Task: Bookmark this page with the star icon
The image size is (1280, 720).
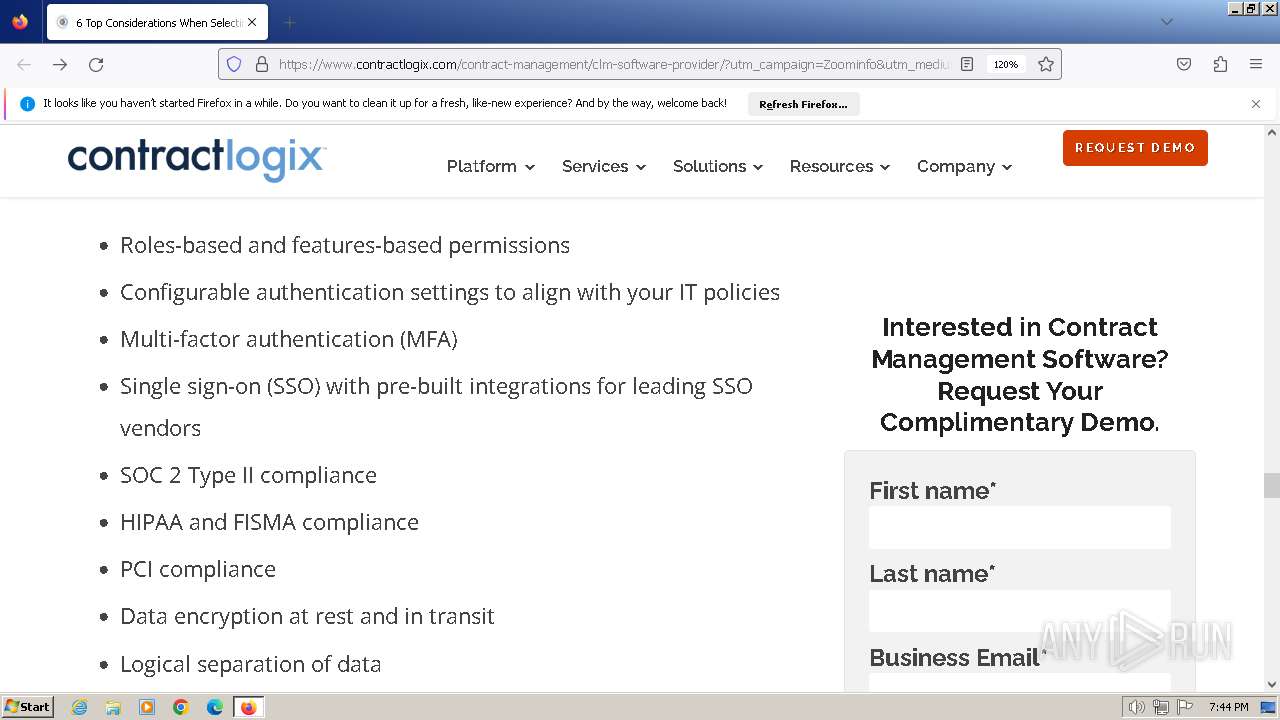Action: pyautogui.click(x=1046, y=64)
